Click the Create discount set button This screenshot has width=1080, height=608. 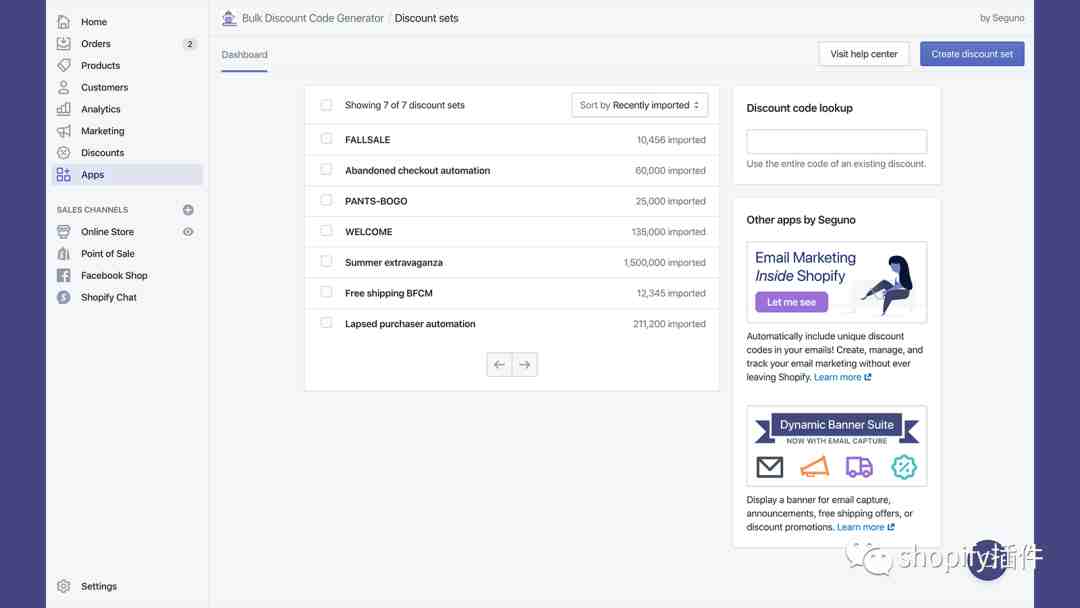pyautogui.click(x=971, y=54)
